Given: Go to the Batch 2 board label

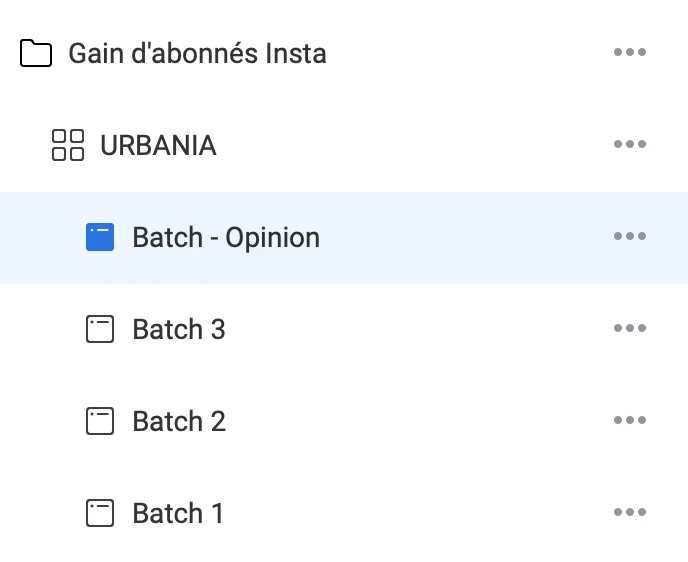Looking at the screenshot, I should tap(179, 421).
